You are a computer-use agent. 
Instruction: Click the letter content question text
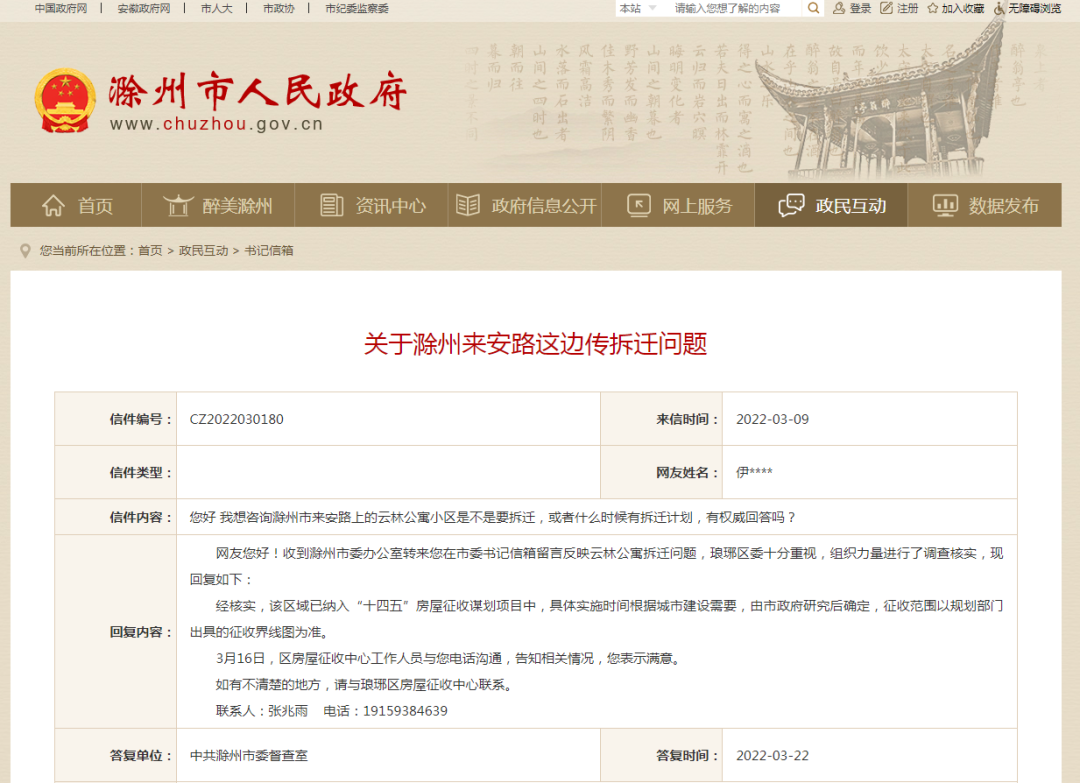pos(492,517)
